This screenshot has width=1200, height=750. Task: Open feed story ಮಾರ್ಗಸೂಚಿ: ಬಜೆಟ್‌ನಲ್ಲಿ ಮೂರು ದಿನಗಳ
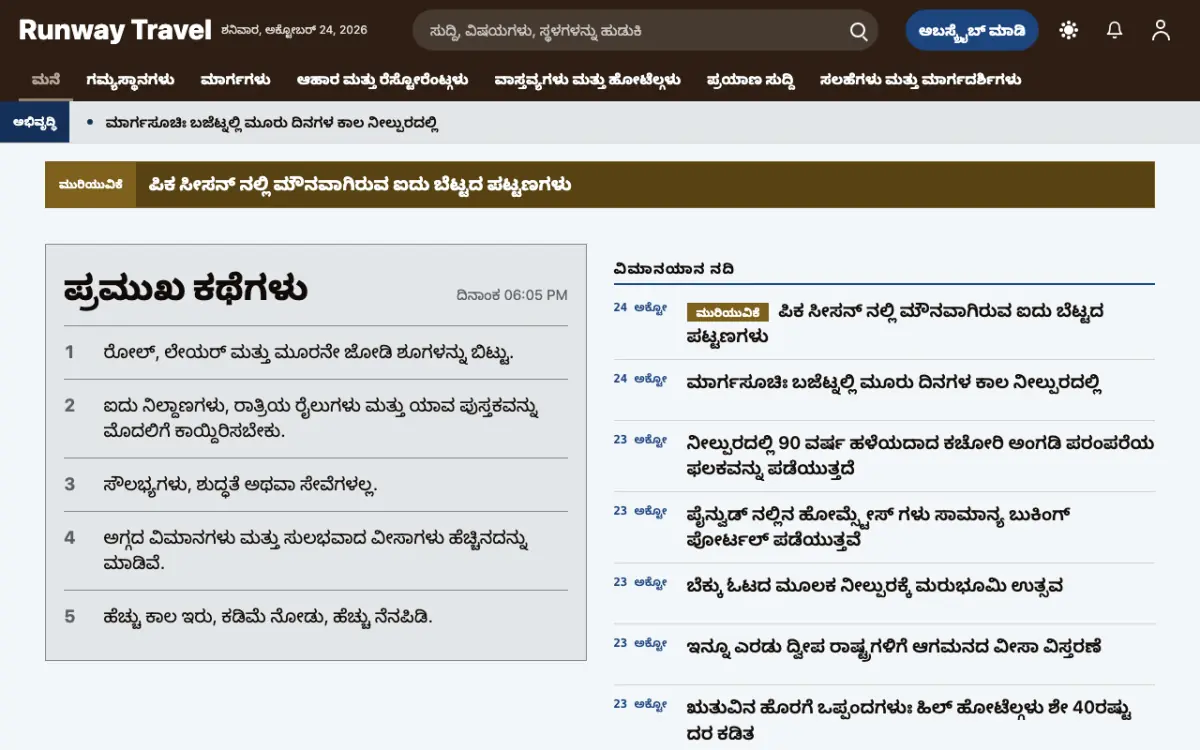pos(894,382)
